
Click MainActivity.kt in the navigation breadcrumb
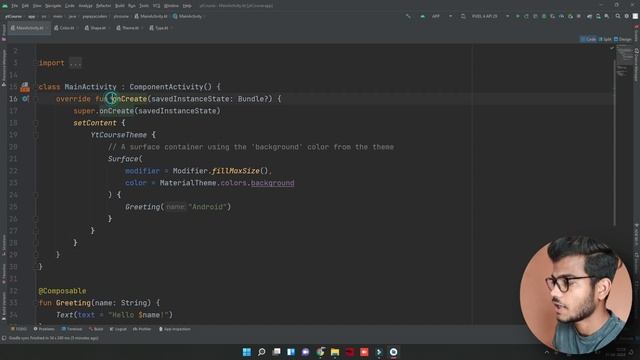pyautogui.click(x=151, y=16)
